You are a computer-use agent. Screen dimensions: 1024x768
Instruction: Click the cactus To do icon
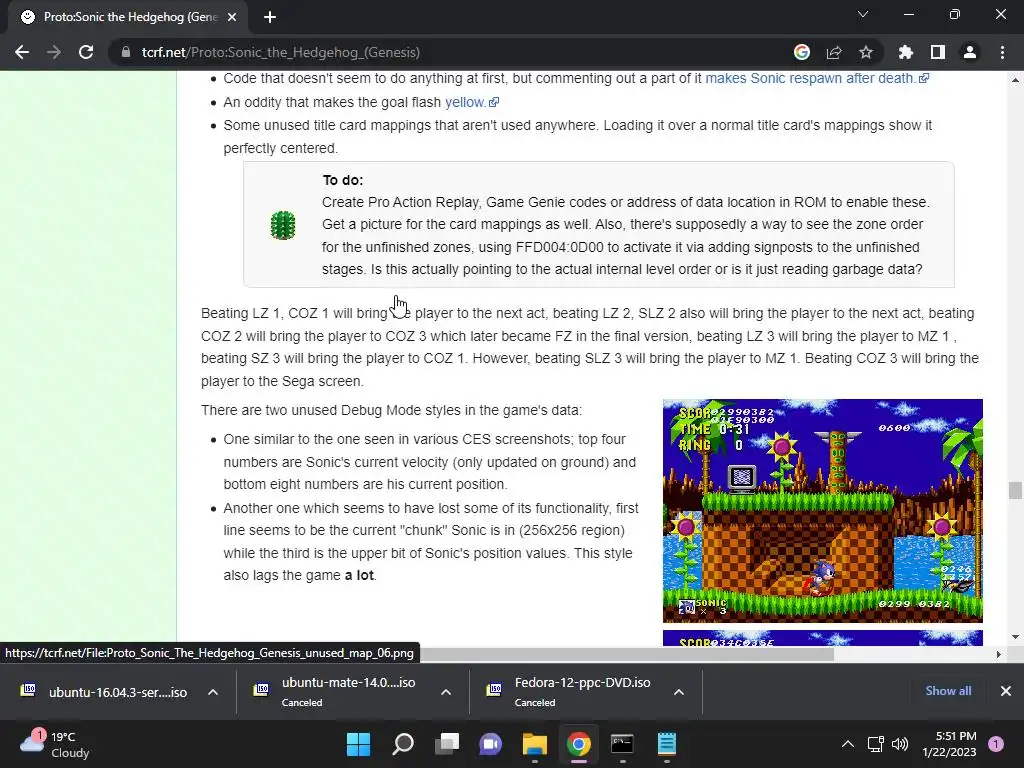tap(283, 225)
